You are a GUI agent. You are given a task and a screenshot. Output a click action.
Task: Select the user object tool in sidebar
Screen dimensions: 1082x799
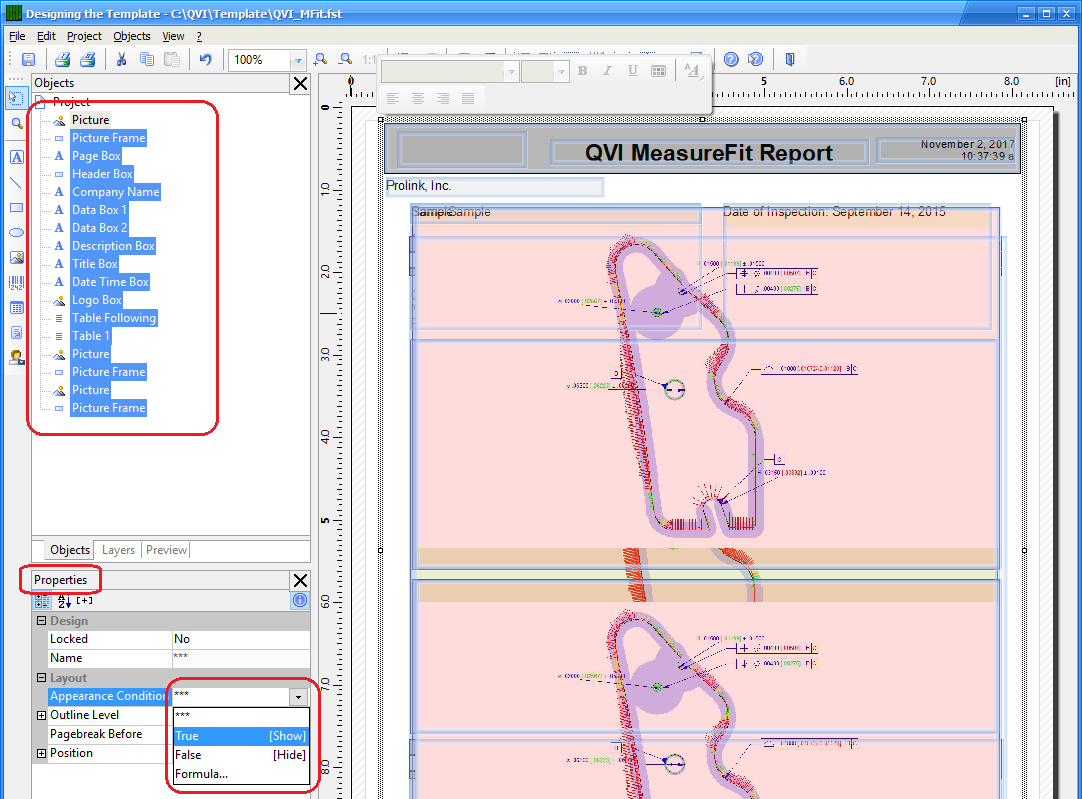17,358
